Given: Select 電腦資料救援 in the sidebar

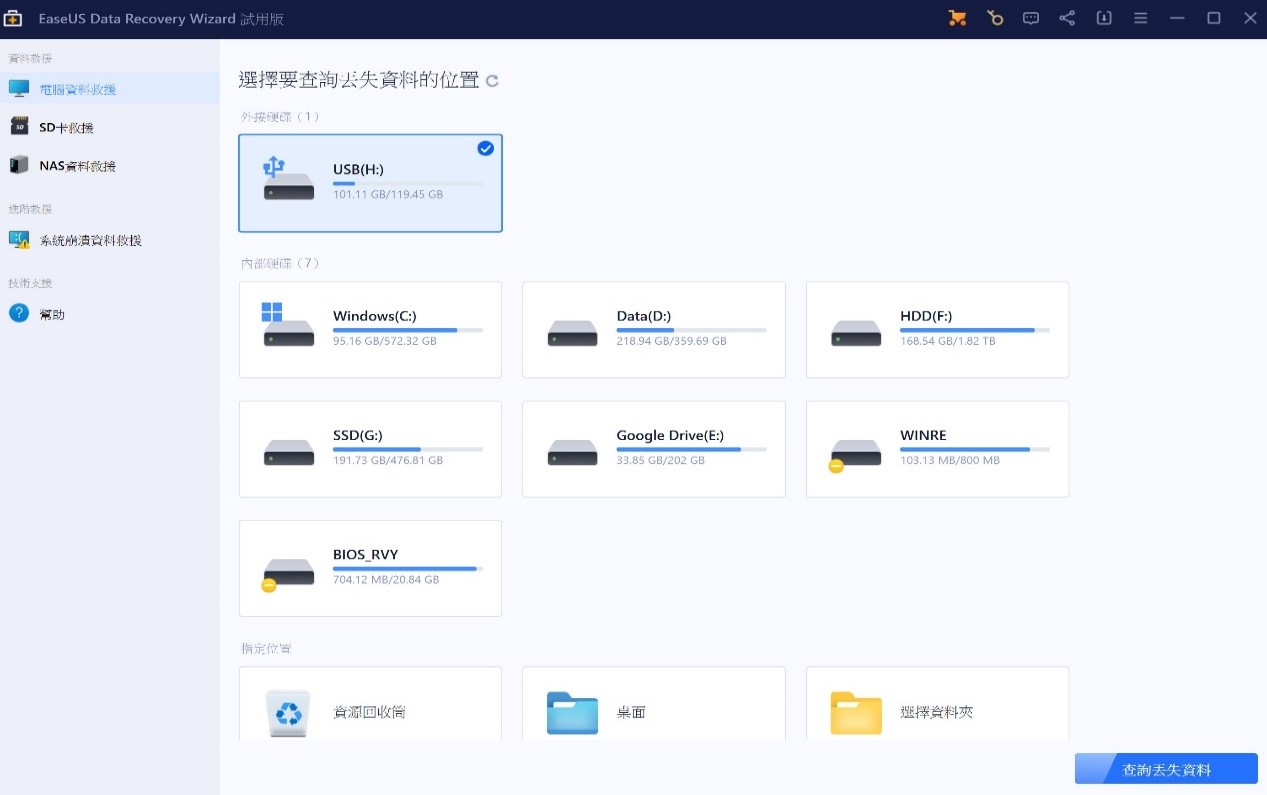Looking at the screenshot, I should tap(110, 89).
